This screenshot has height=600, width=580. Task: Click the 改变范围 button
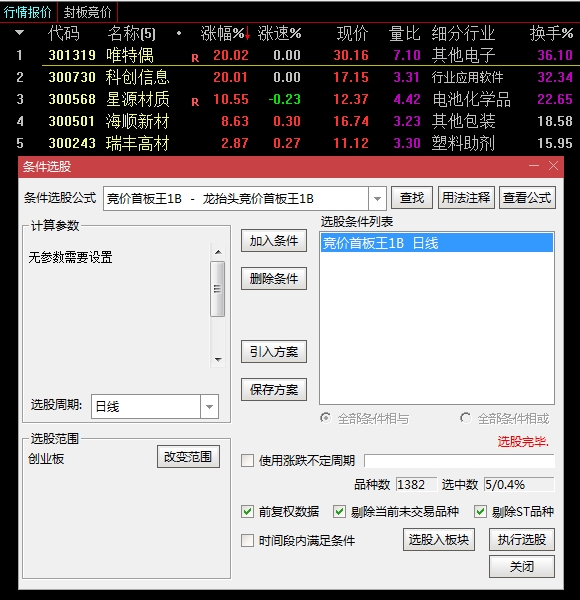point(188,457)
